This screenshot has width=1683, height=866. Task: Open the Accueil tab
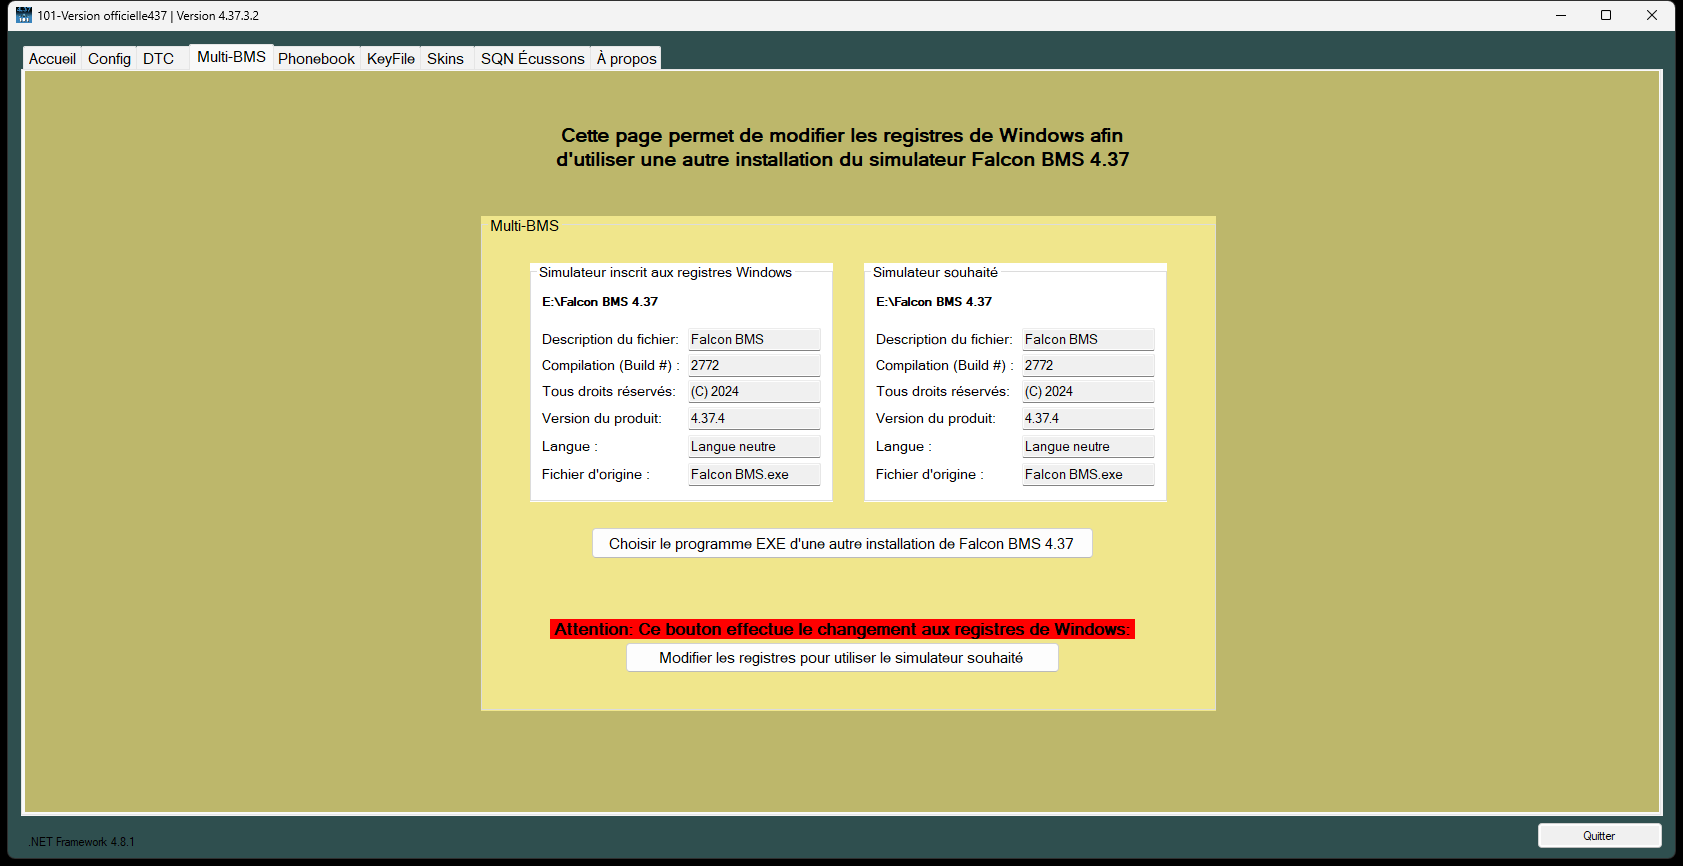(x=52, y=59)
